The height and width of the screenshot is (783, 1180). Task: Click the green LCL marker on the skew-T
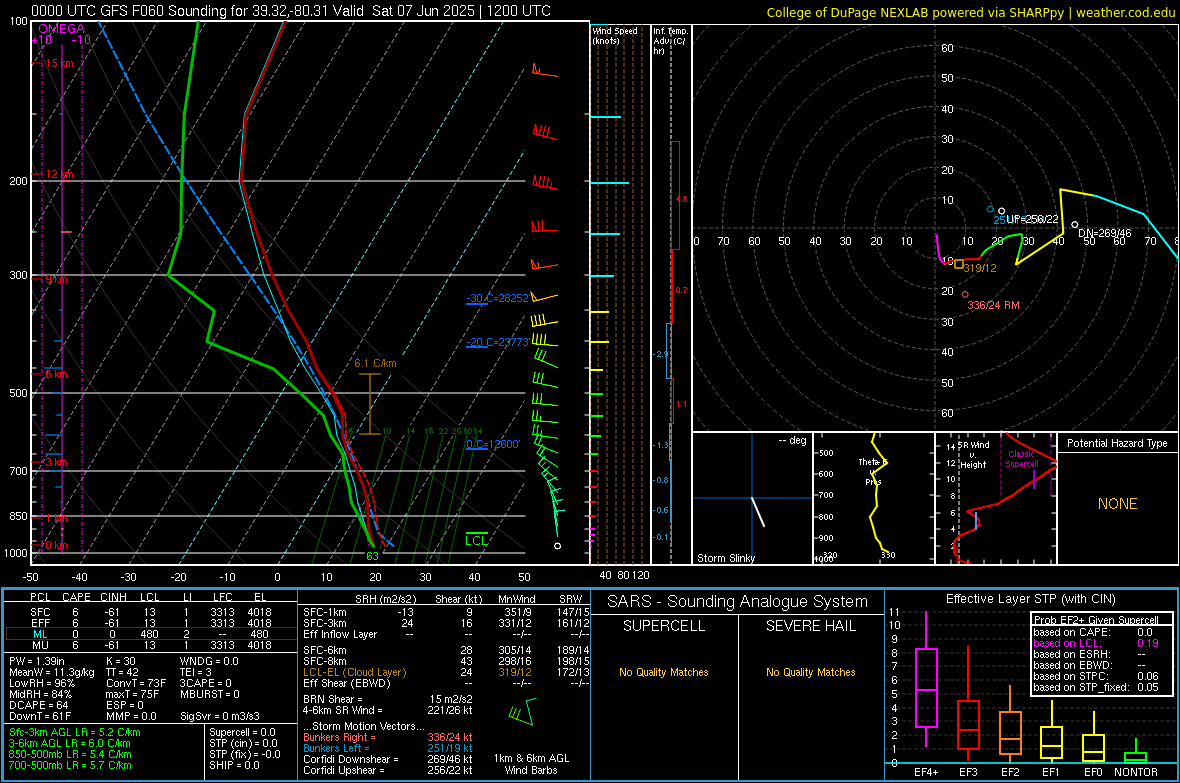tap(476, 539)
